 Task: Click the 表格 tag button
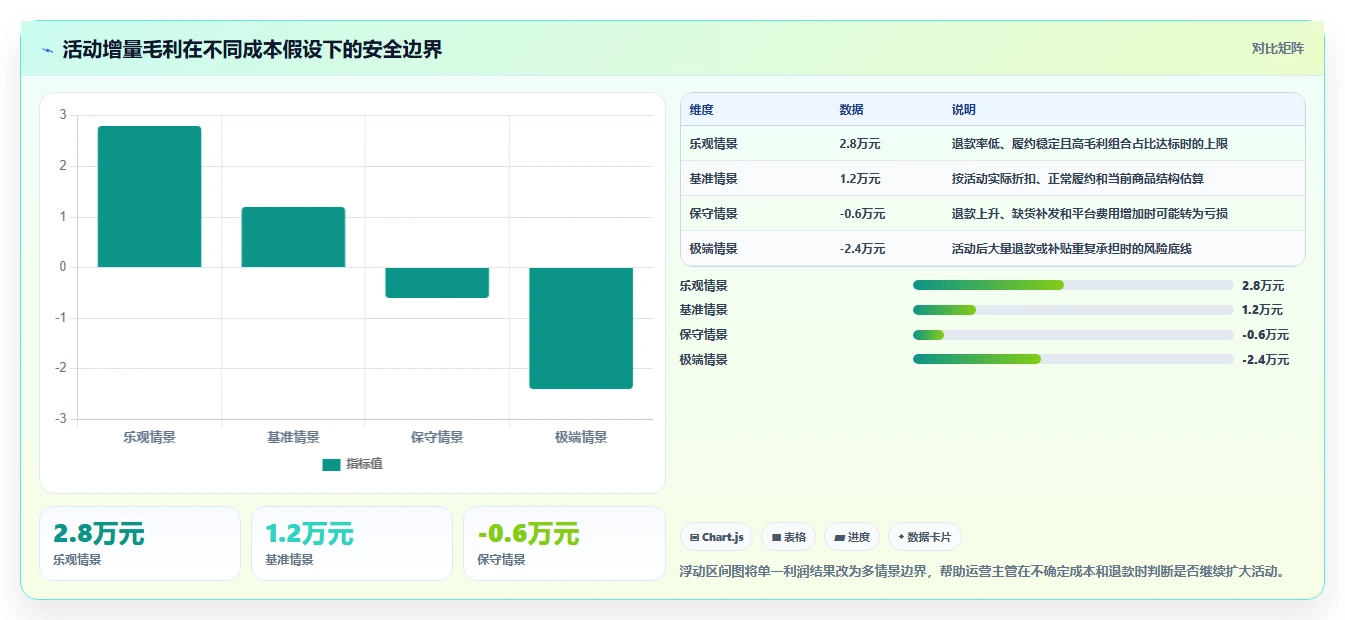789,537
